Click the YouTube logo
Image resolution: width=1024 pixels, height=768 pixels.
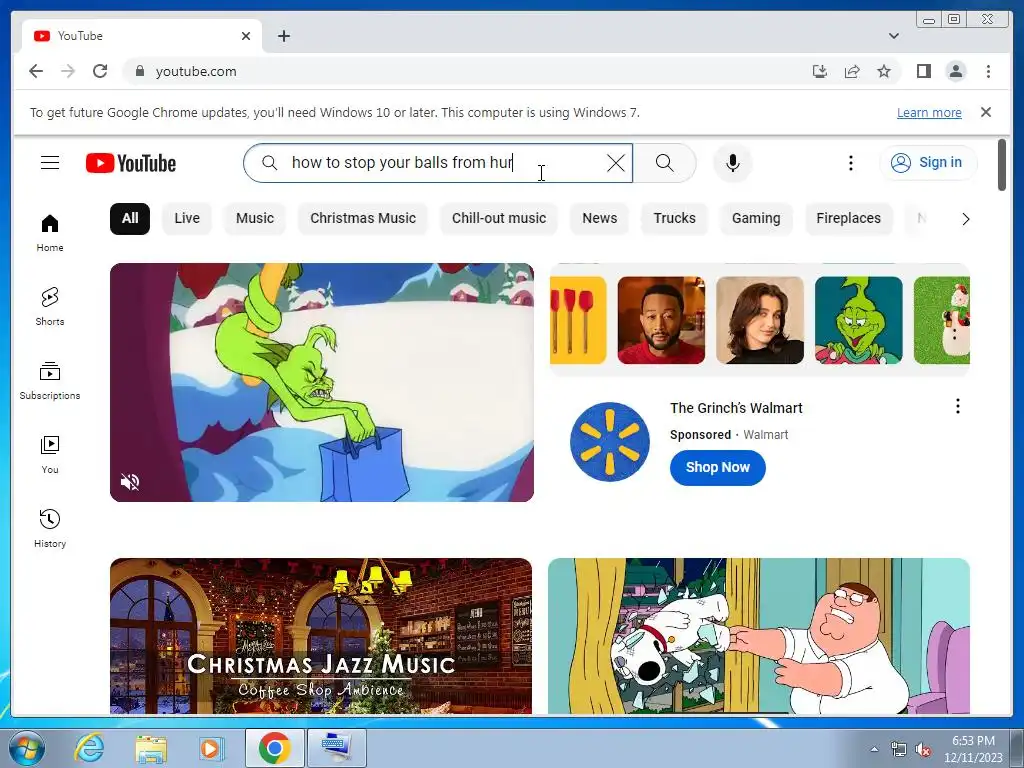(131, 163)
